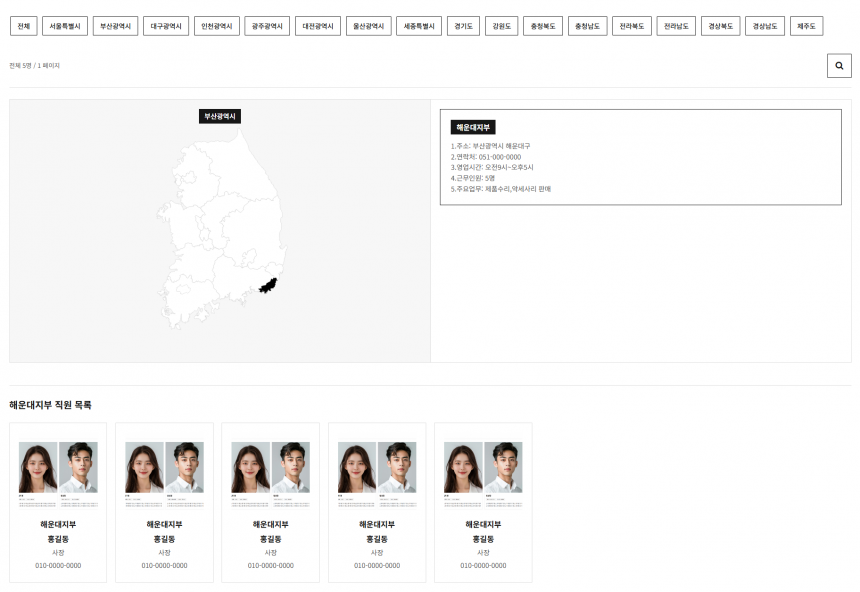Select the 경기도 region button

point(463,26)
